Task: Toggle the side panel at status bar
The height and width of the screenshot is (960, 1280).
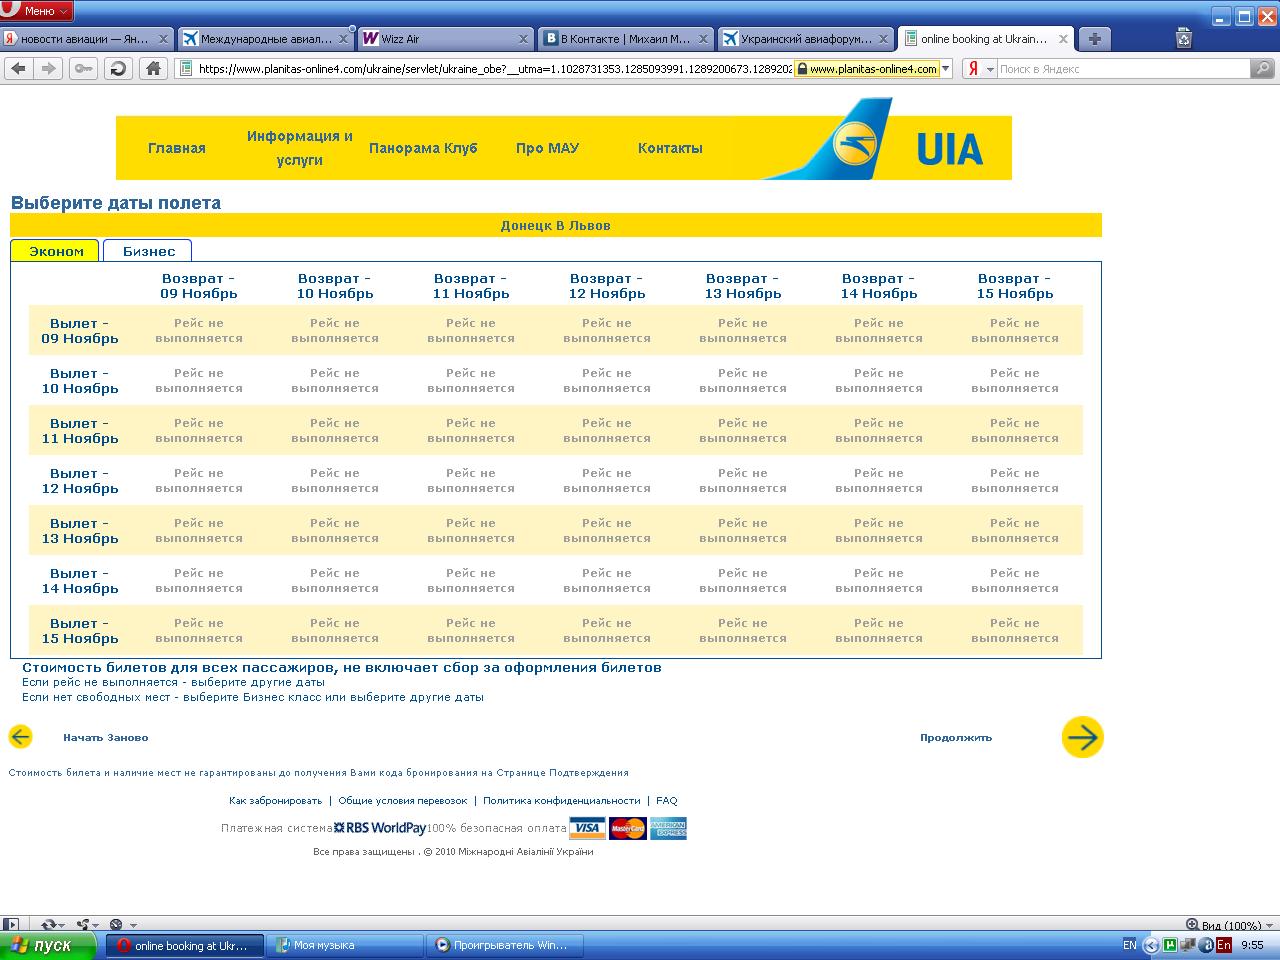Action: [x=11, y=925]
